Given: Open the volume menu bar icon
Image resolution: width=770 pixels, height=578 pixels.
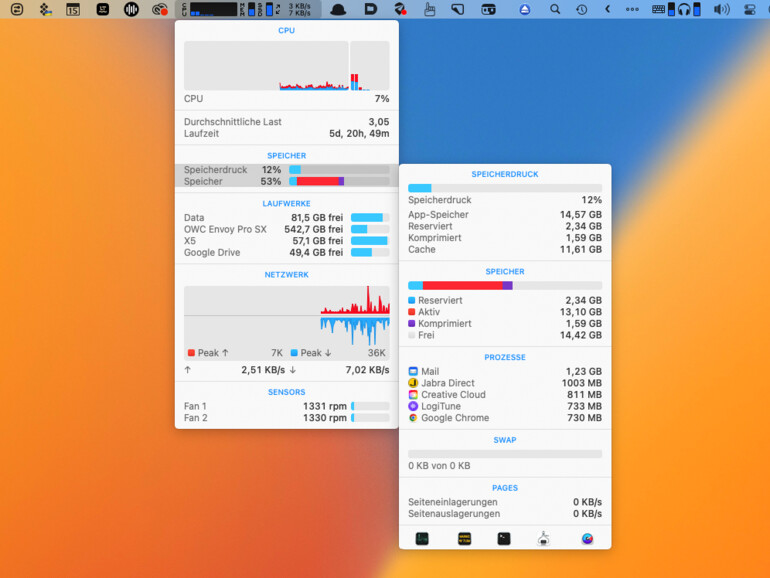Looking at the screenshot, I should point(721,9).
